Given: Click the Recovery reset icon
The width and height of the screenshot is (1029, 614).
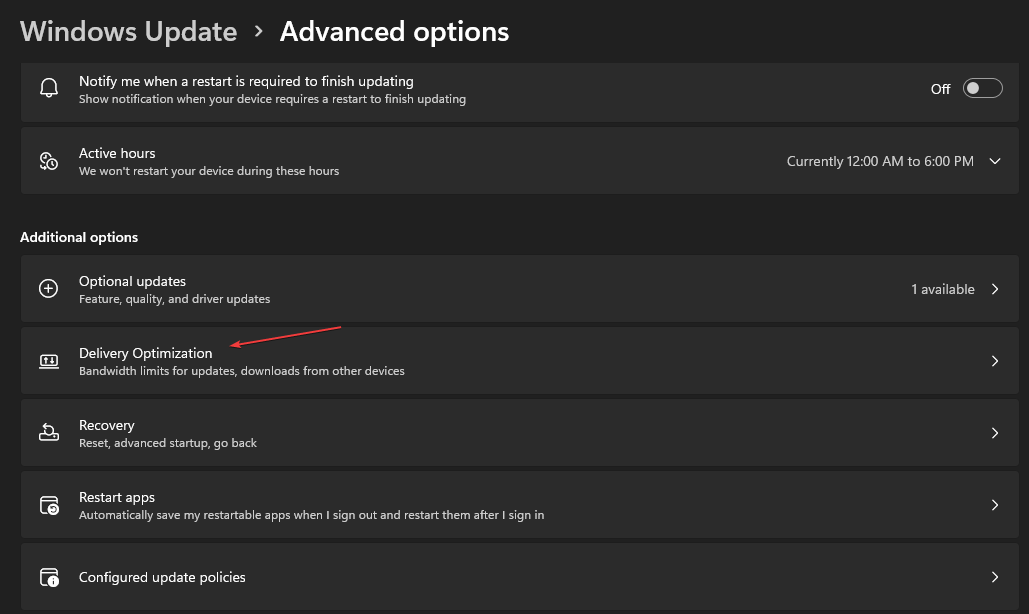Looking at the screenshot, I should click(48, 432).
